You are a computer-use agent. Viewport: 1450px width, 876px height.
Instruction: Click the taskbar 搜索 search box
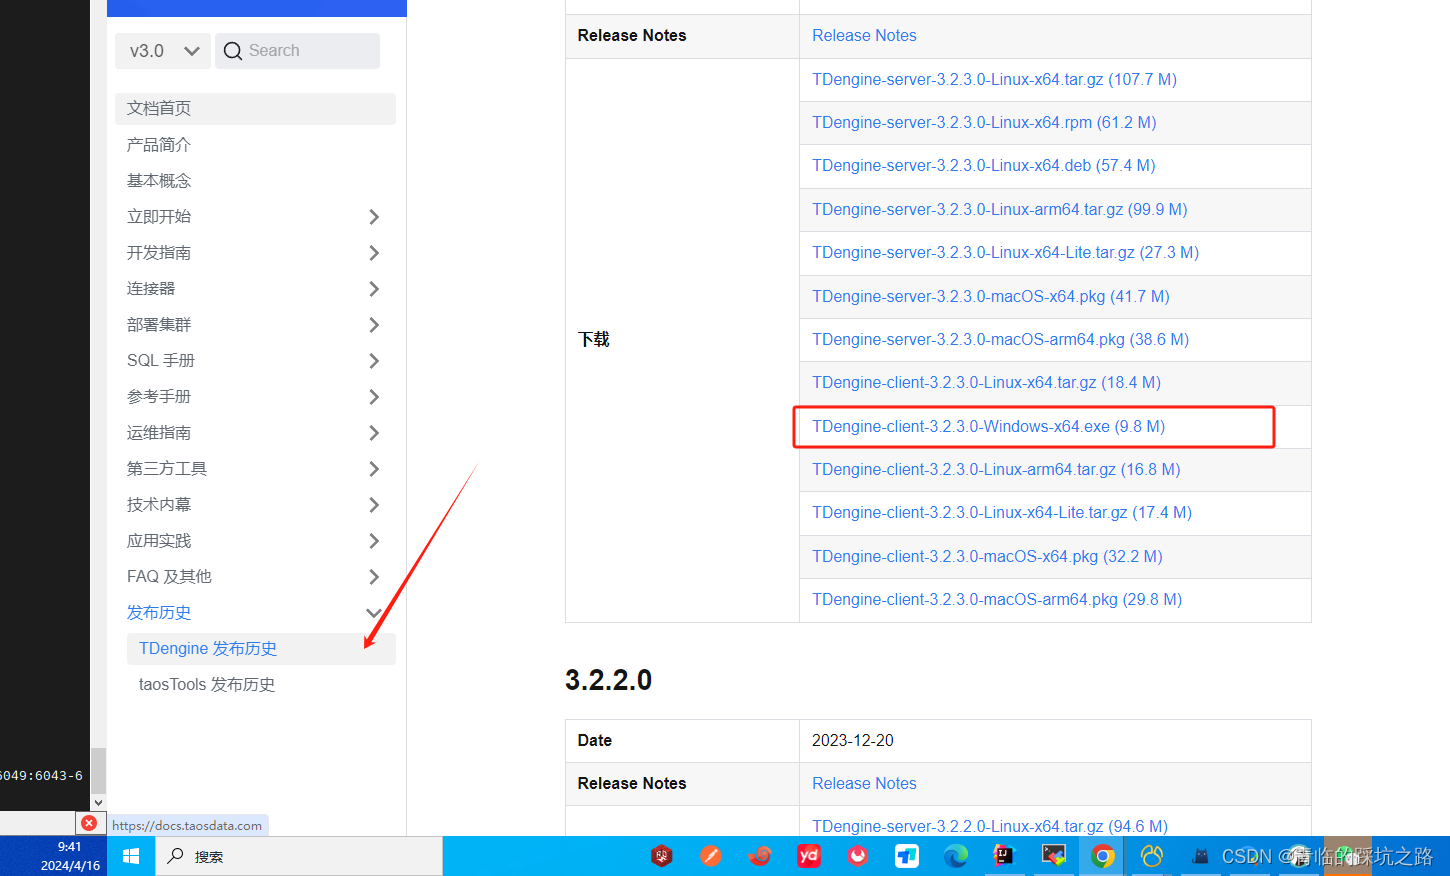[x=299, y=857]
